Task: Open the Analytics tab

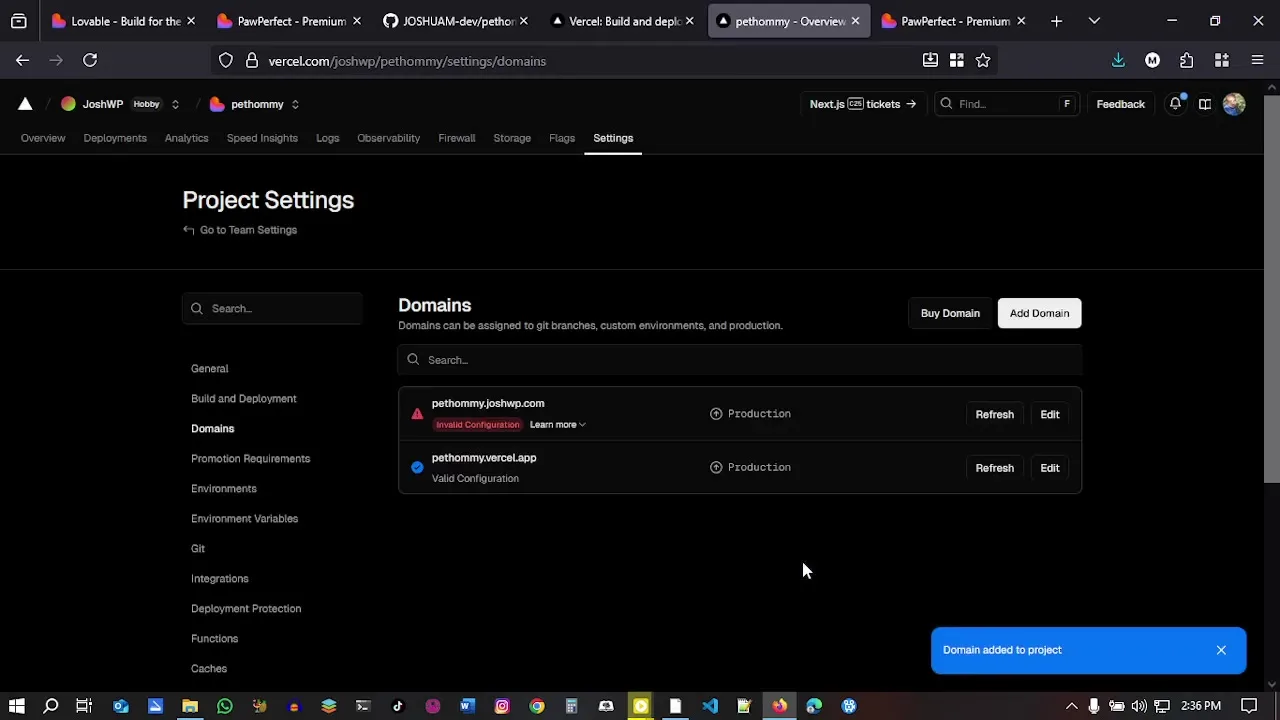Action: click(x=186, y=138)
